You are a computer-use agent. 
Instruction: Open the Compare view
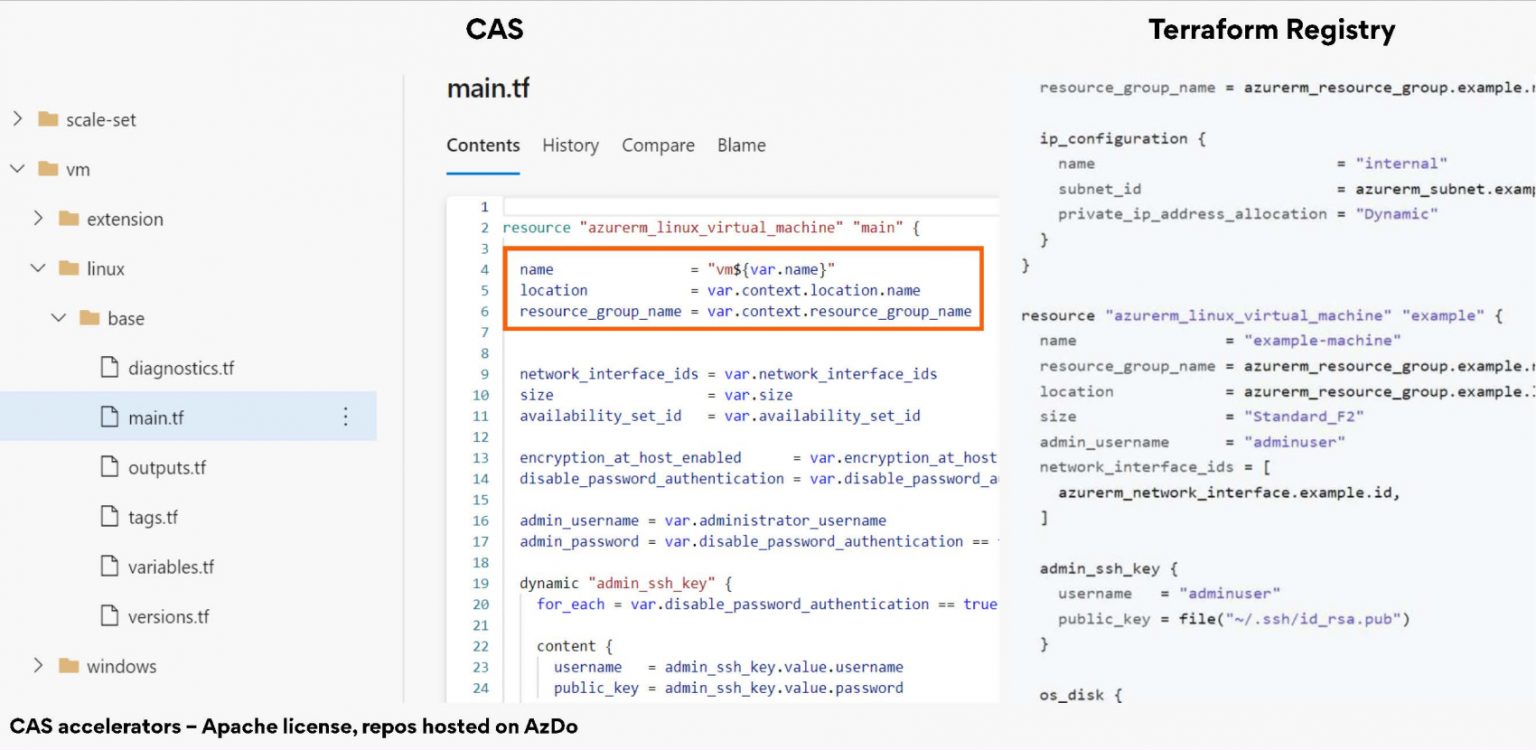(657, 145)
